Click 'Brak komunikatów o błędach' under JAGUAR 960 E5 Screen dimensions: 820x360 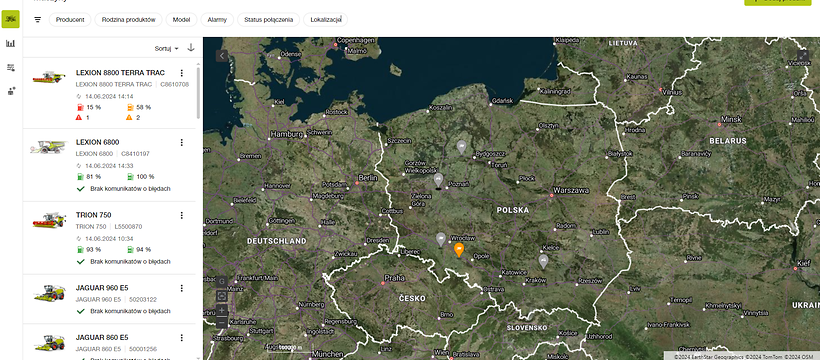coord(130,311)
